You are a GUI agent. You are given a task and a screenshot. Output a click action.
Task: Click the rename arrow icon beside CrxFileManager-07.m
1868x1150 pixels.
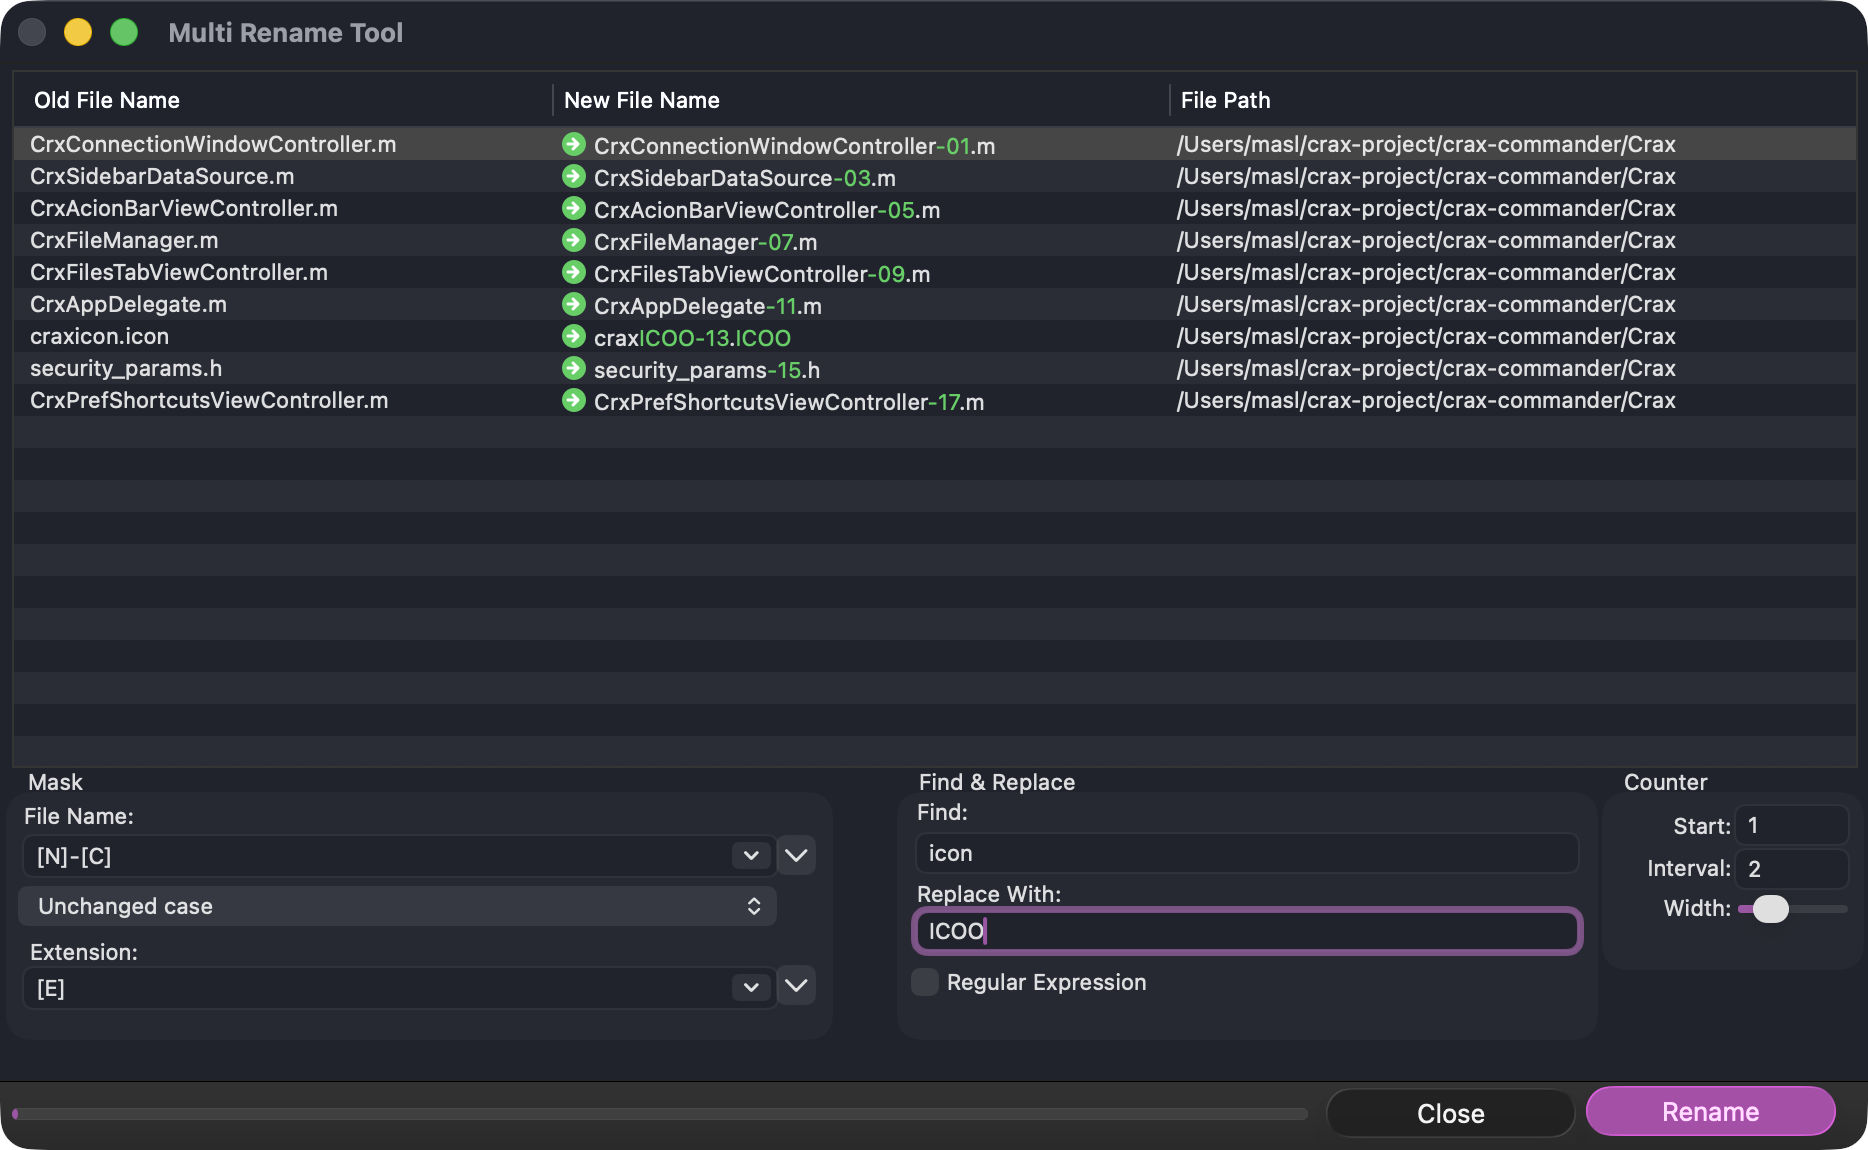(x=573, y=240)
